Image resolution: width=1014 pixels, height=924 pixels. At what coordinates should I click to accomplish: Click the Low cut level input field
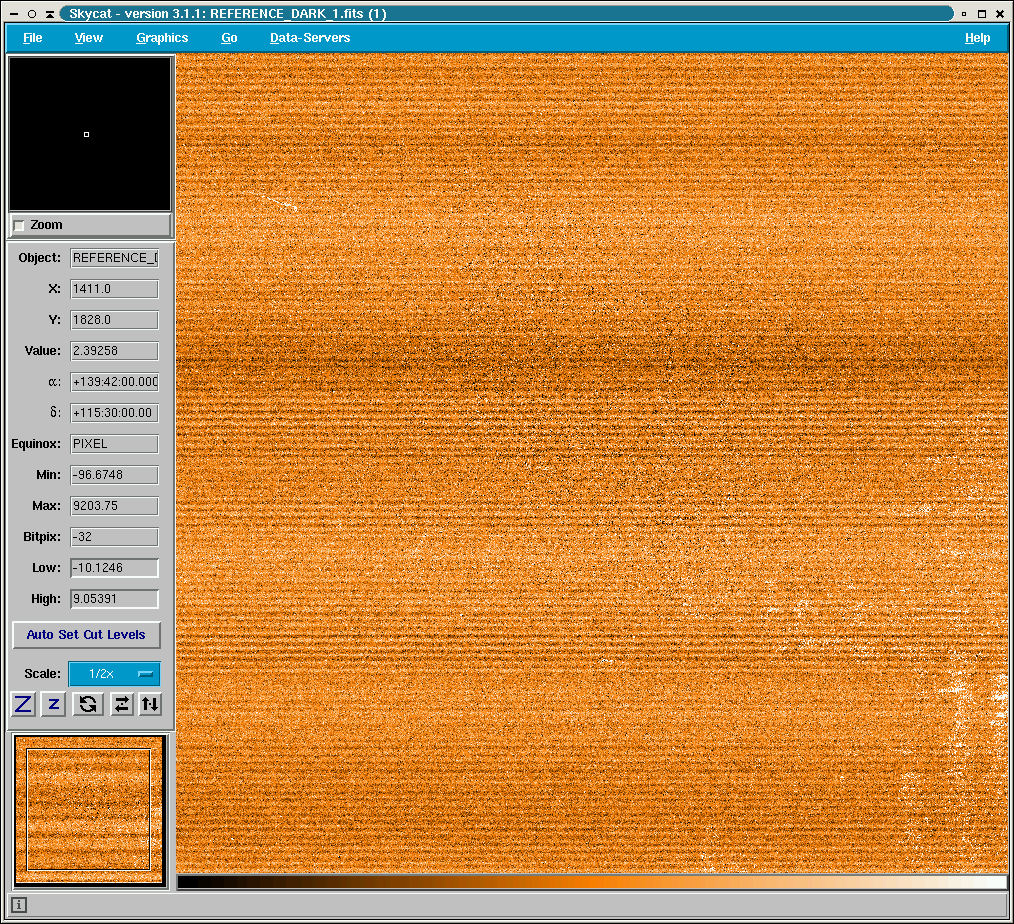(114, 568)
